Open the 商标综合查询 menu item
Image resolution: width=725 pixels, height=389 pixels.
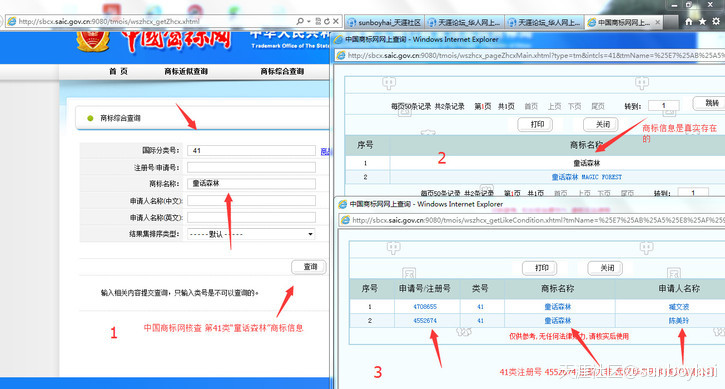282,71
